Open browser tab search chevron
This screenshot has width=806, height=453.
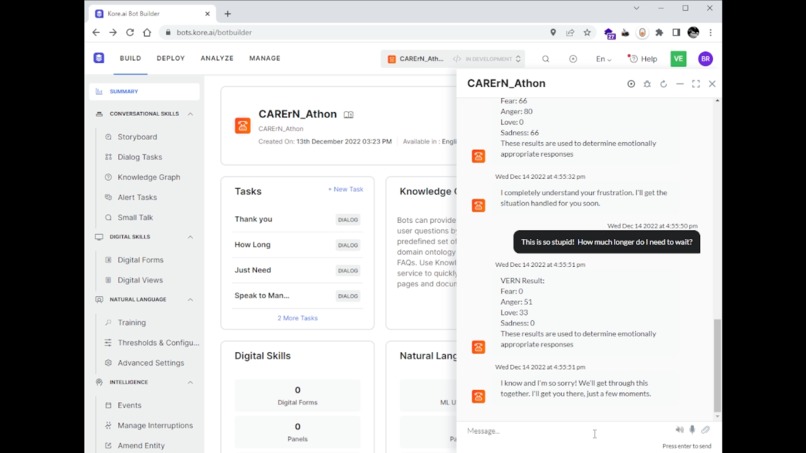636,8
